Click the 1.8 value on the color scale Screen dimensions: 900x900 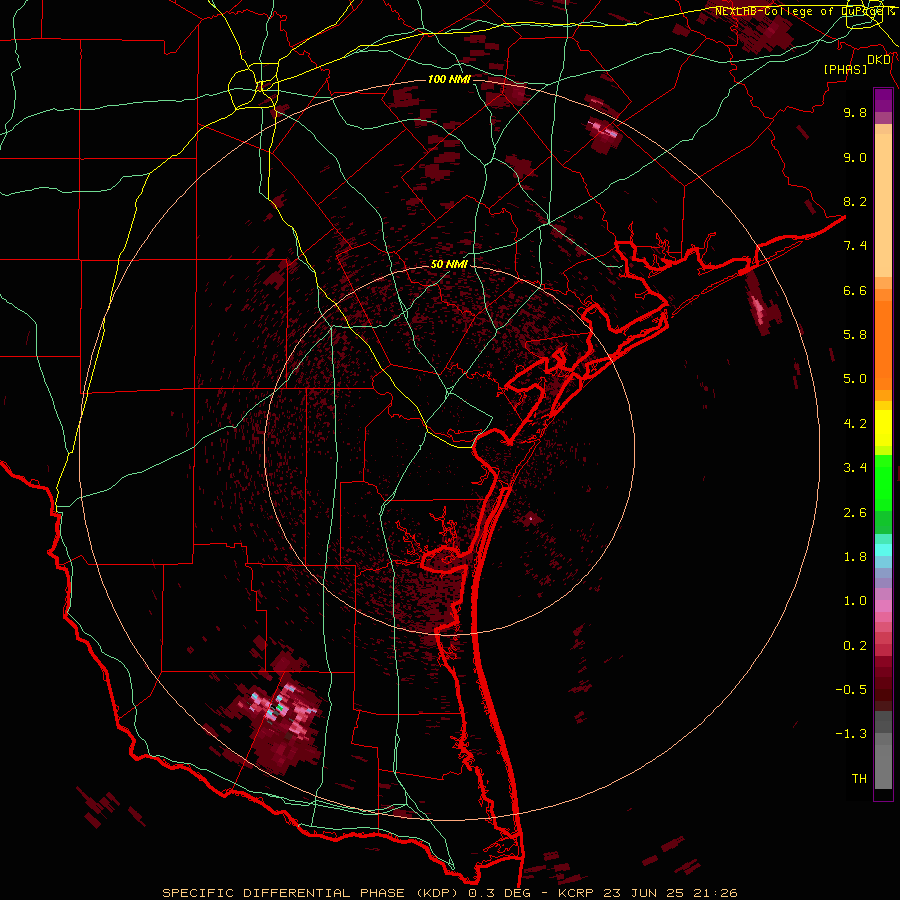click(855, 557)
